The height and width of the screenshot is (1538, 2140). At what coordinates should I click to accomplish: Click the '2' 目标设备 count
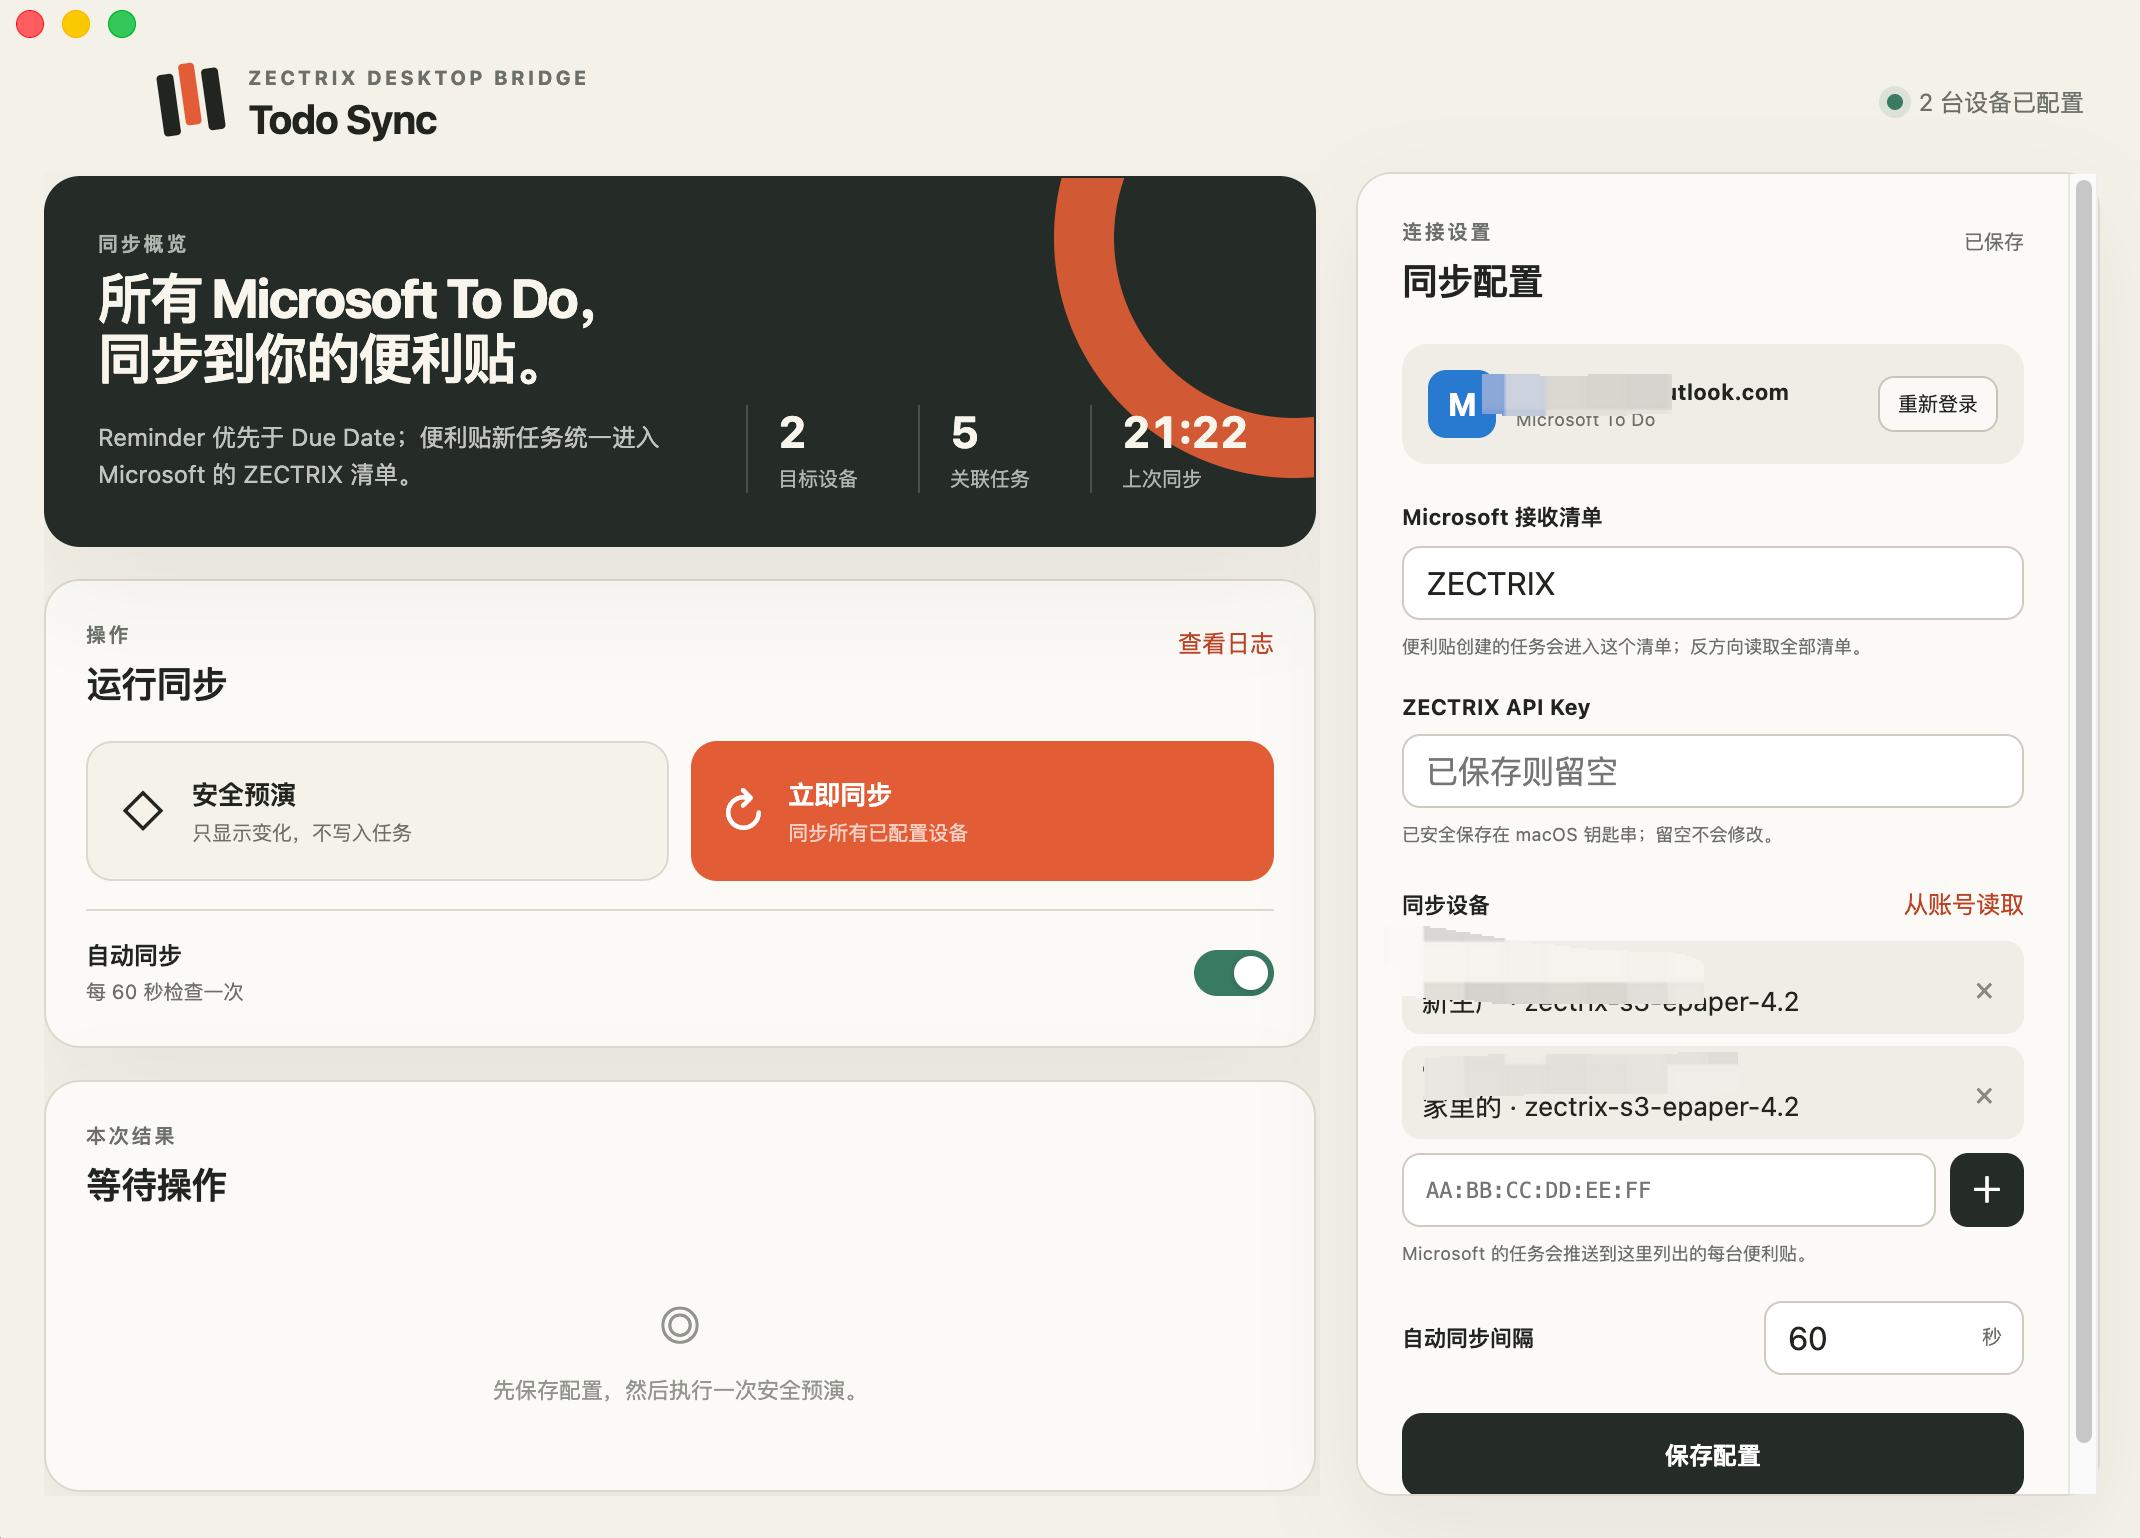coord(792,433)
